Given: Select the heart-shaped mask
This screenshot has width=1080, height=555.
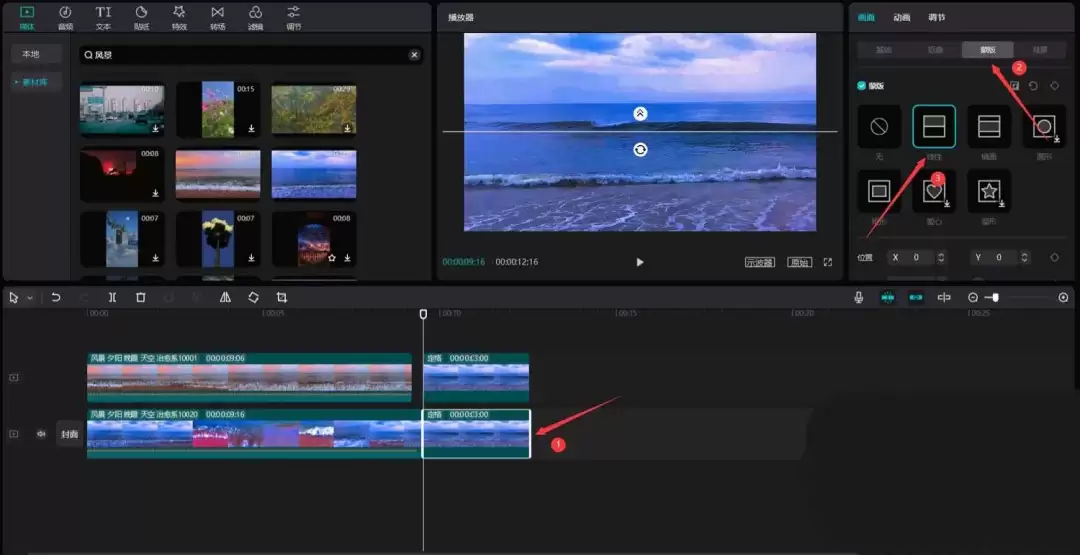Looking at the screenshot, I should [x=934, y=191].
